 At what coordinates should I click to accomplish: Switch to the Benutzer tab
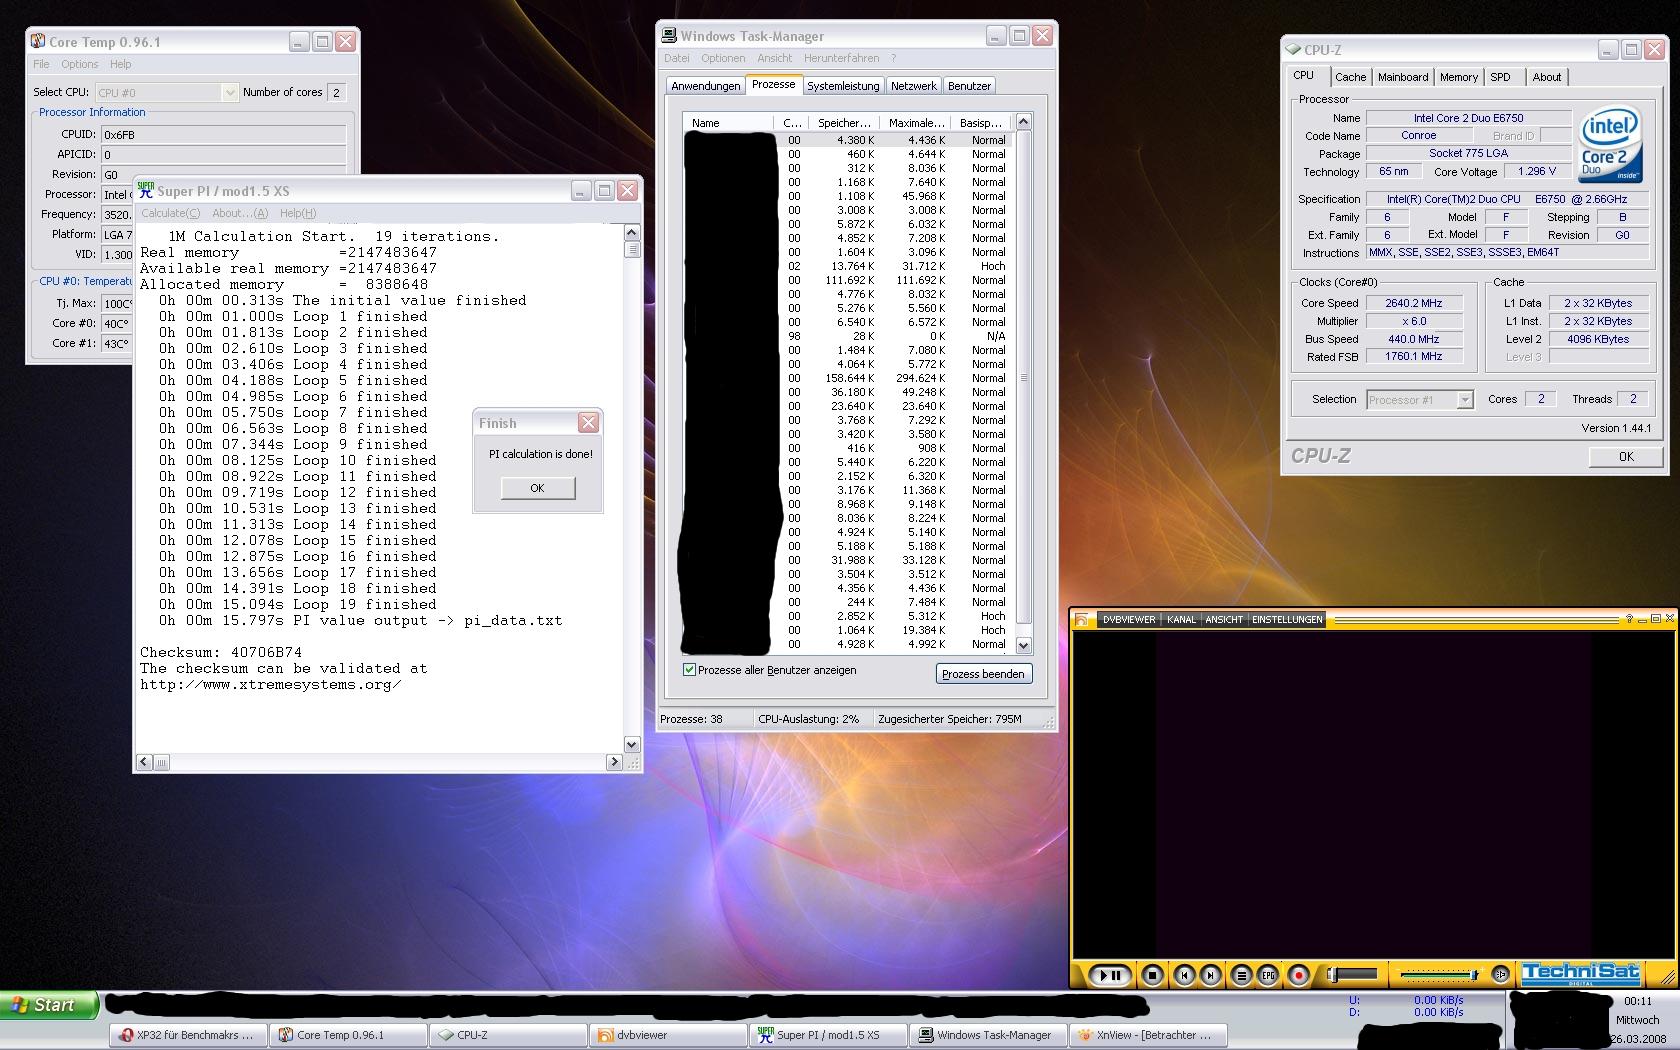point(969,86)
